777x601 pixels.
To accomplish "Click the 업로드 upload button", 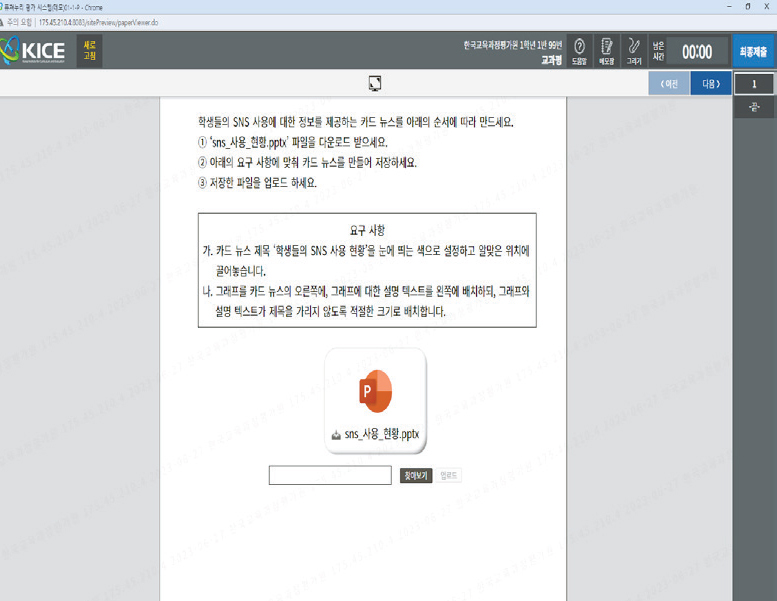I will tap(448, 476).
